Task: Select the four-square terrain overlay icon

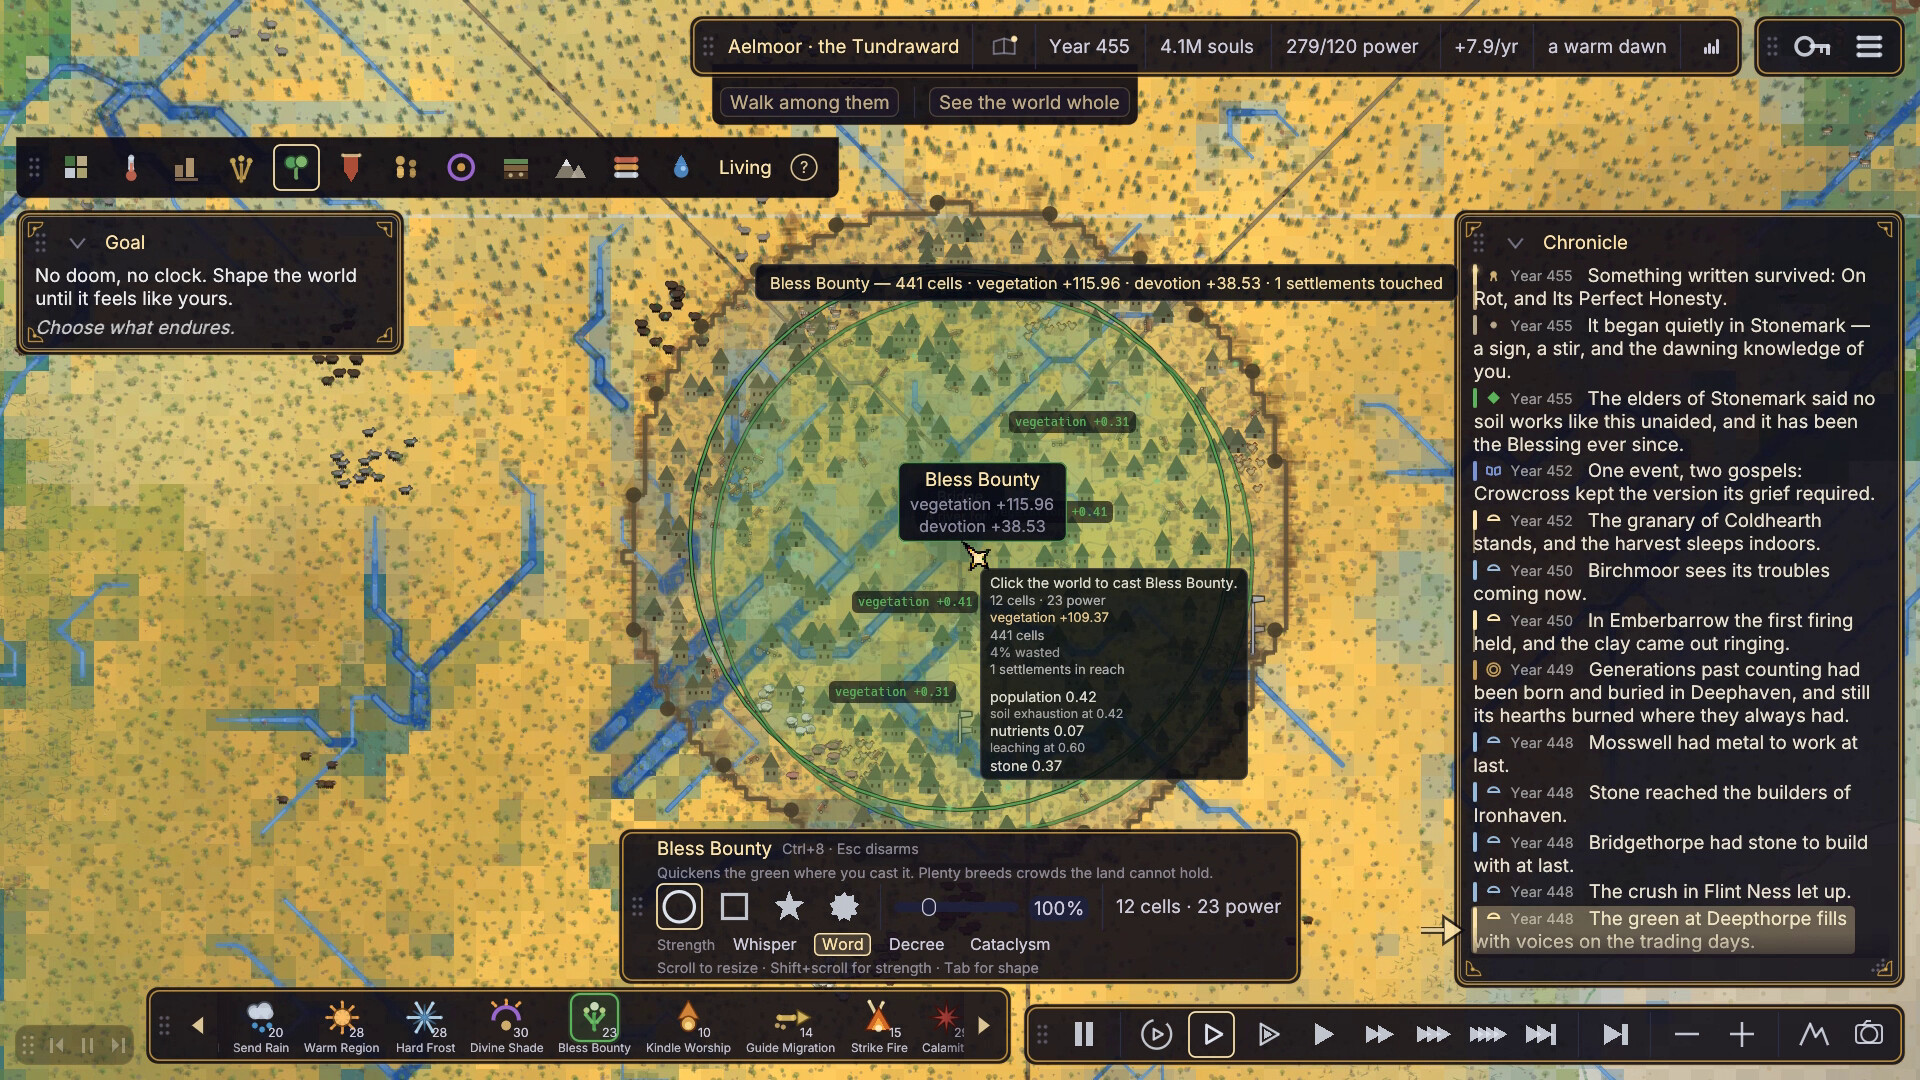Action: tap(76, 168)
